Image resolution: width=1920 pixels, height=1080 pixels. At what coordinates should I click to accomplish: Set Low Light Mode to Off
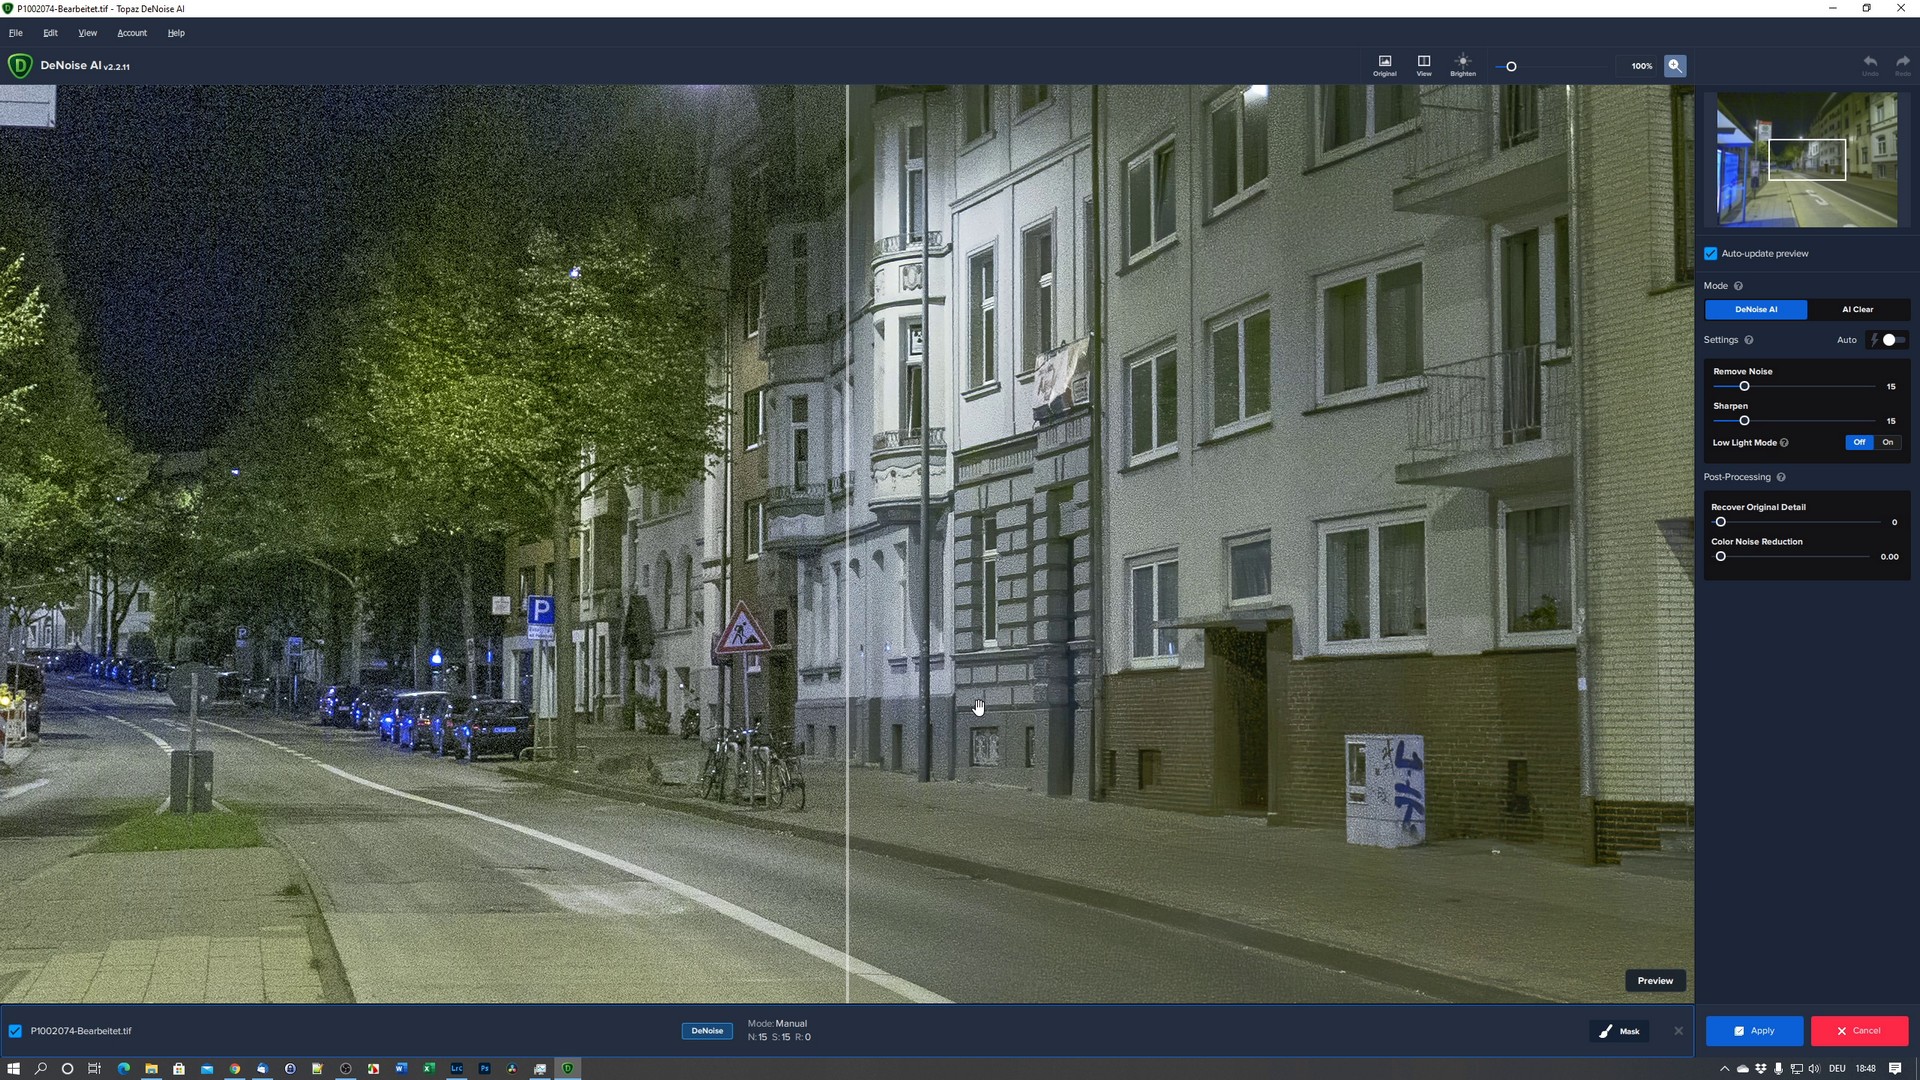[1859, 442]
